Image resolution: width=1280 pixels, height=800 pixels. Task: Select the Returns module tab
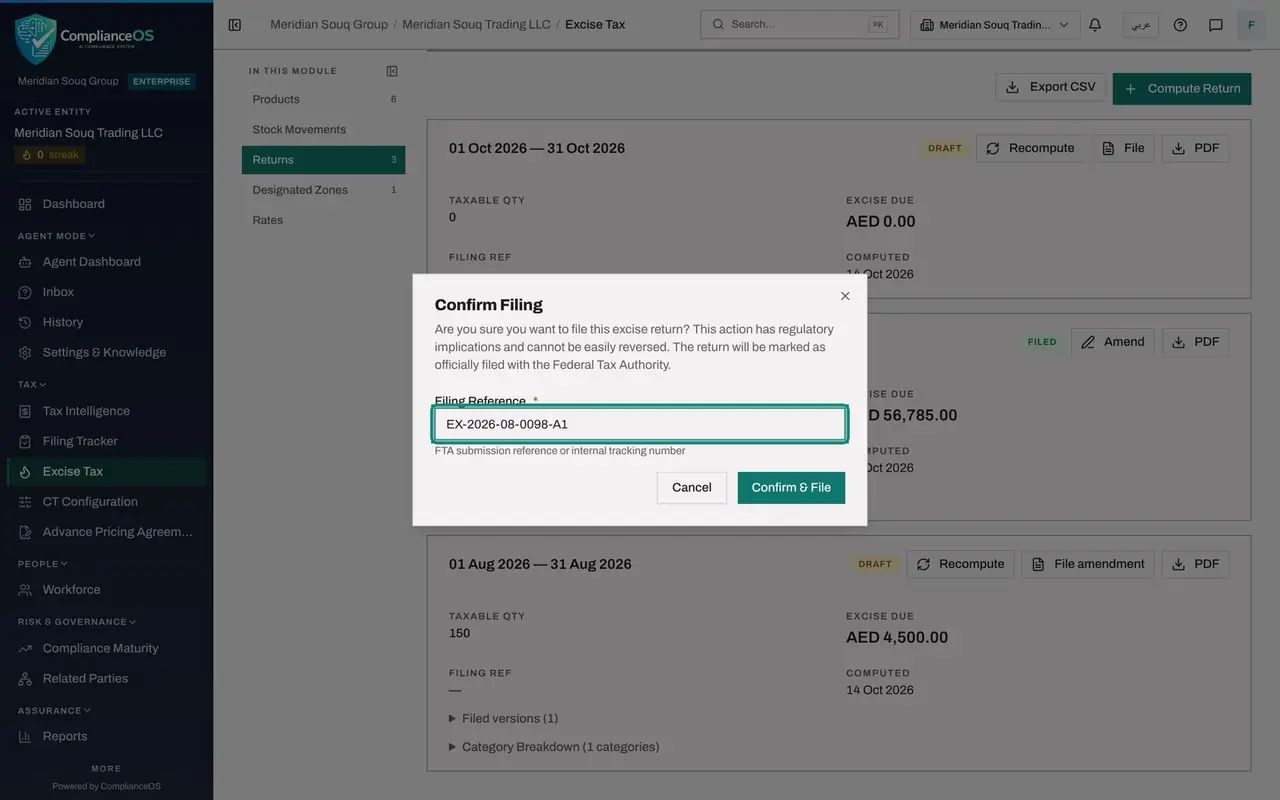pyautogui.click(x=323, y=160)
